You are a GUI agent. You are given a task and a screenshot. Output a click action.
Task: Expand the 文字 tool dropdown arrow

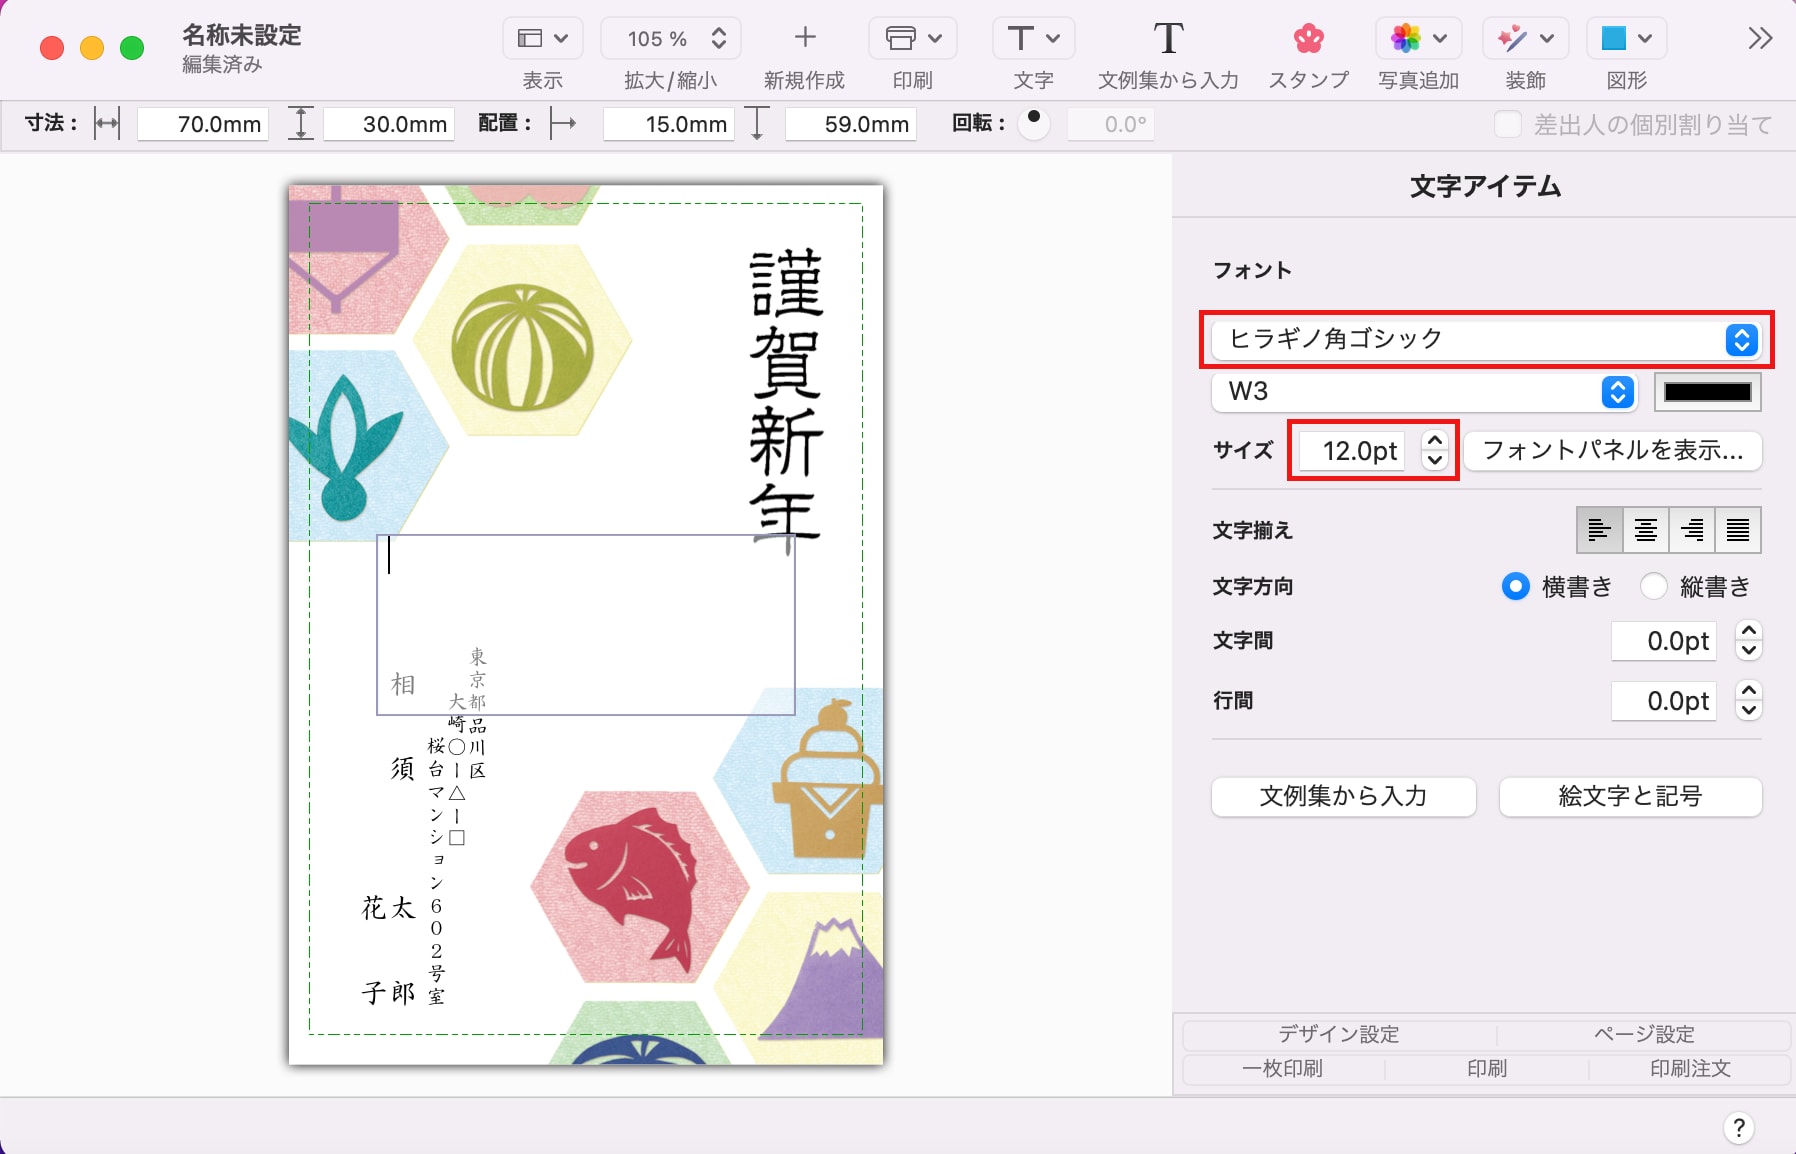click(1053, 39)
